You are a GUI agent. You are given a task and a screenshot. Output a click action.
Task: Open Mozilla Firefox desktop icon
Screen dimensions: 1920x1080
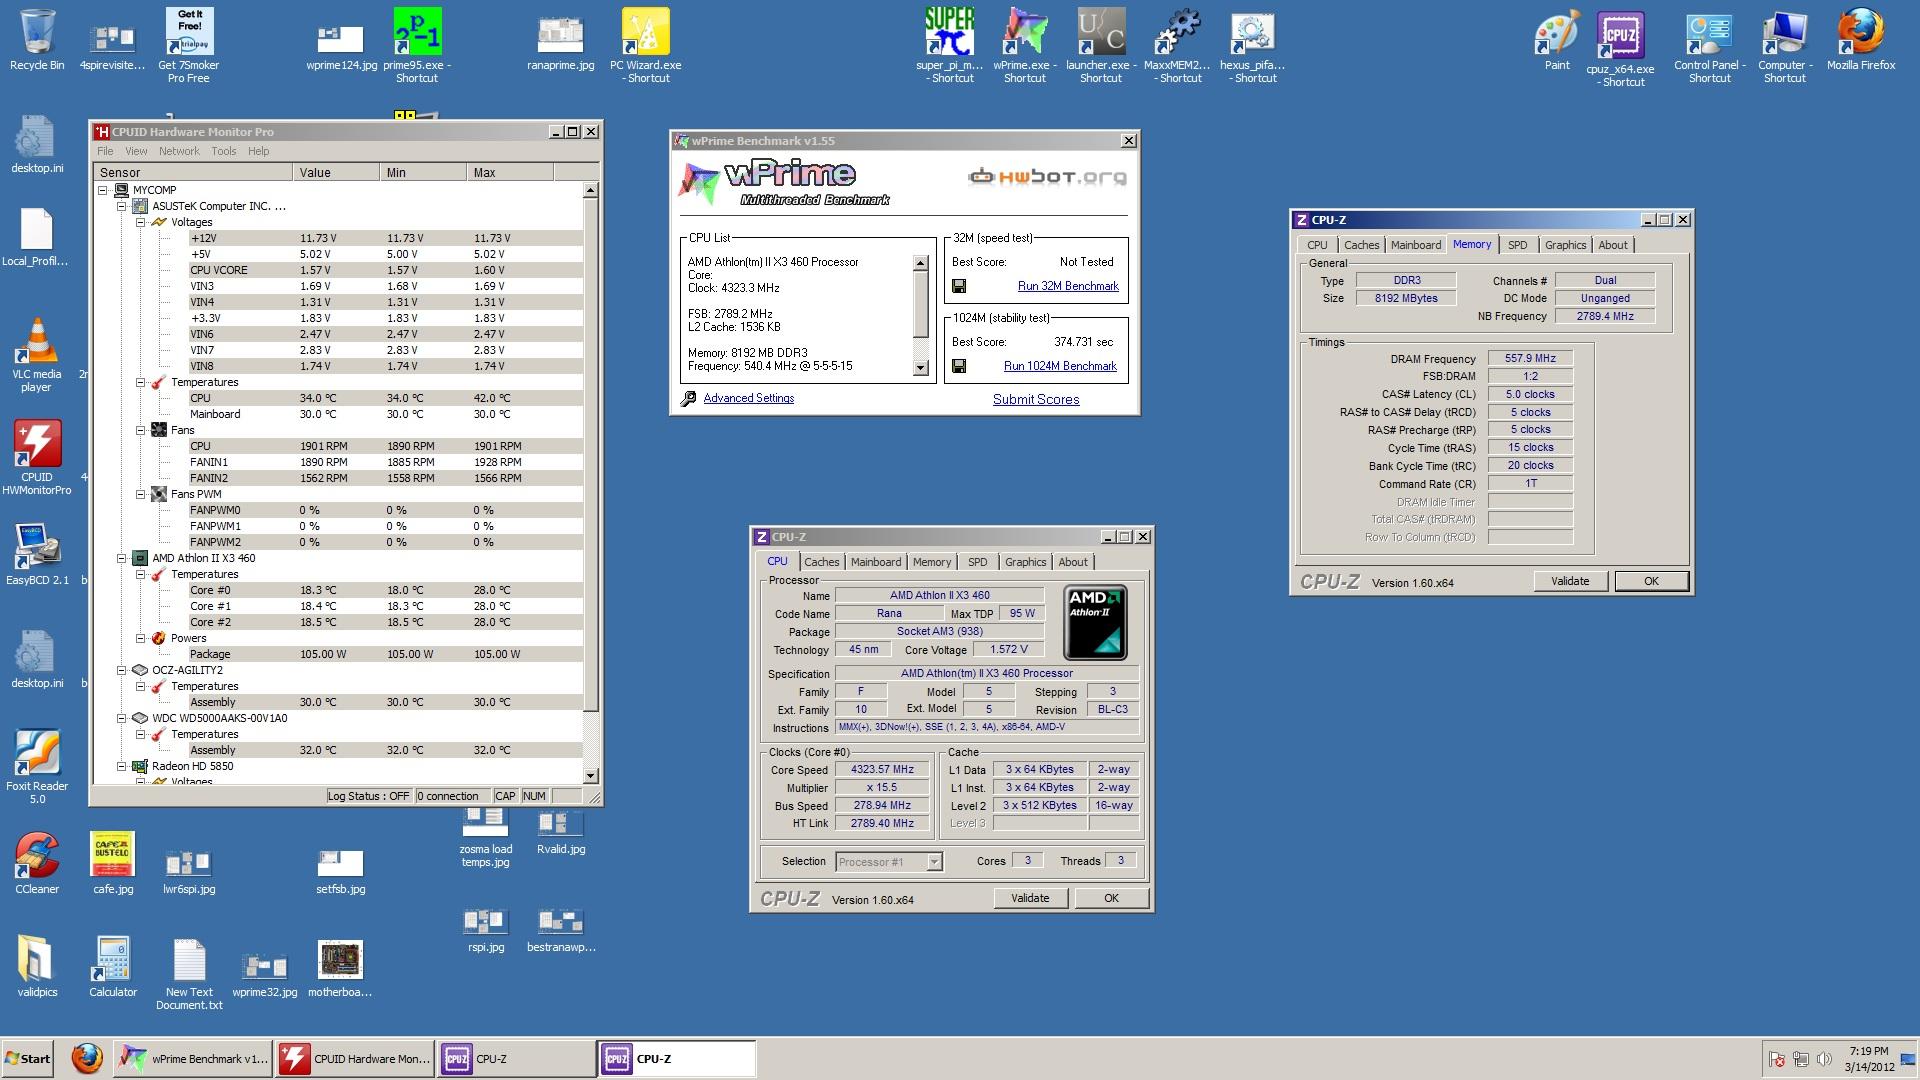tap(1861, 40)
